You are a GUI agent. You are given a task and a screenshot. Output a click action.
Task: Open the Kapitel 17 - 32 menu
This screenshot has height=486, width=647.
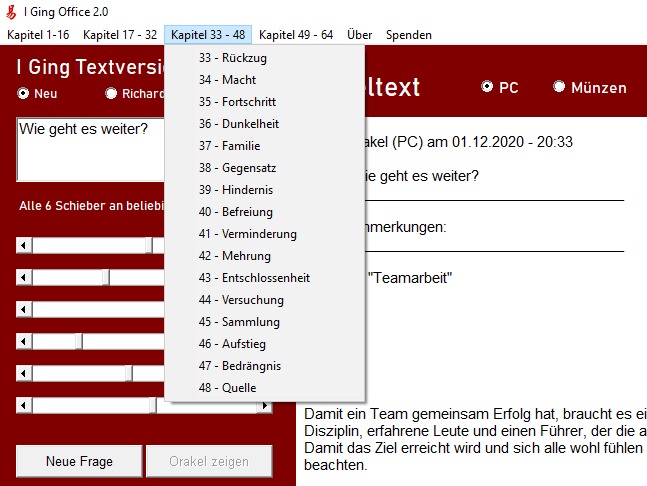click(x=120, y=35)
